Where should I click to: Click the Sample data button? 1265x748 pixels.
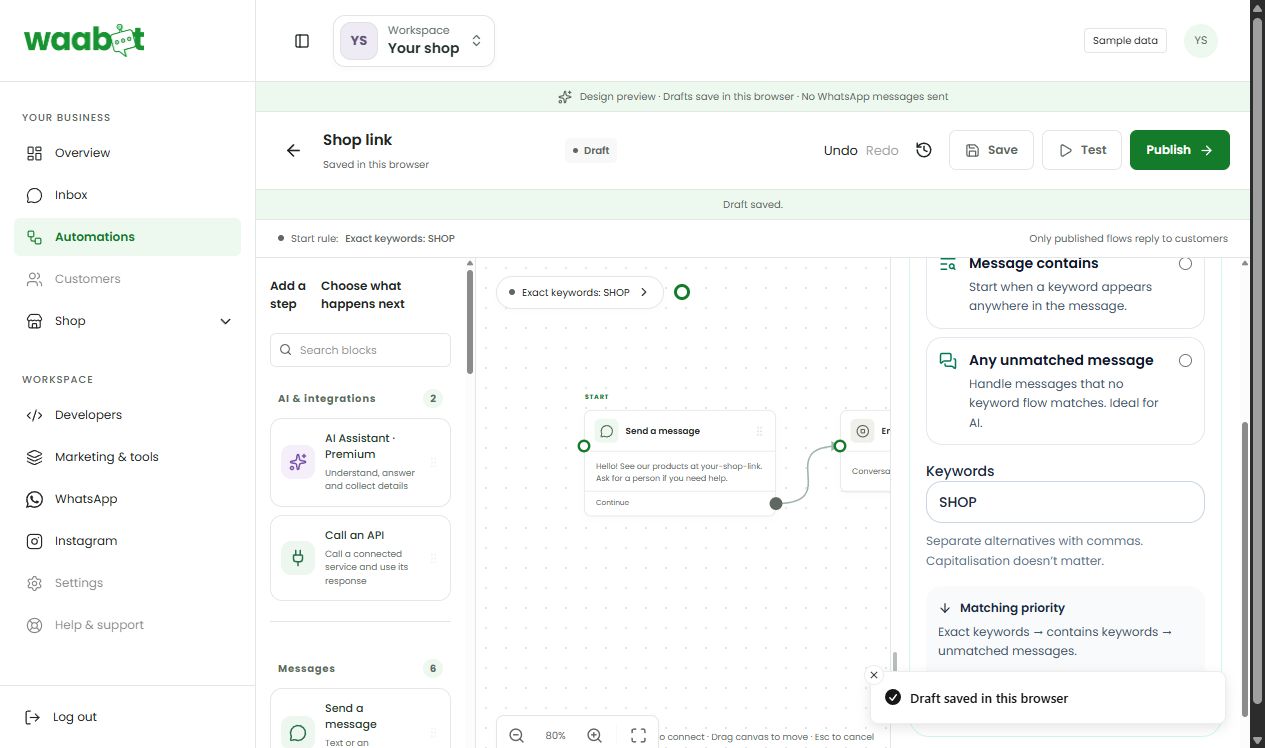[x=1125, y=41]
